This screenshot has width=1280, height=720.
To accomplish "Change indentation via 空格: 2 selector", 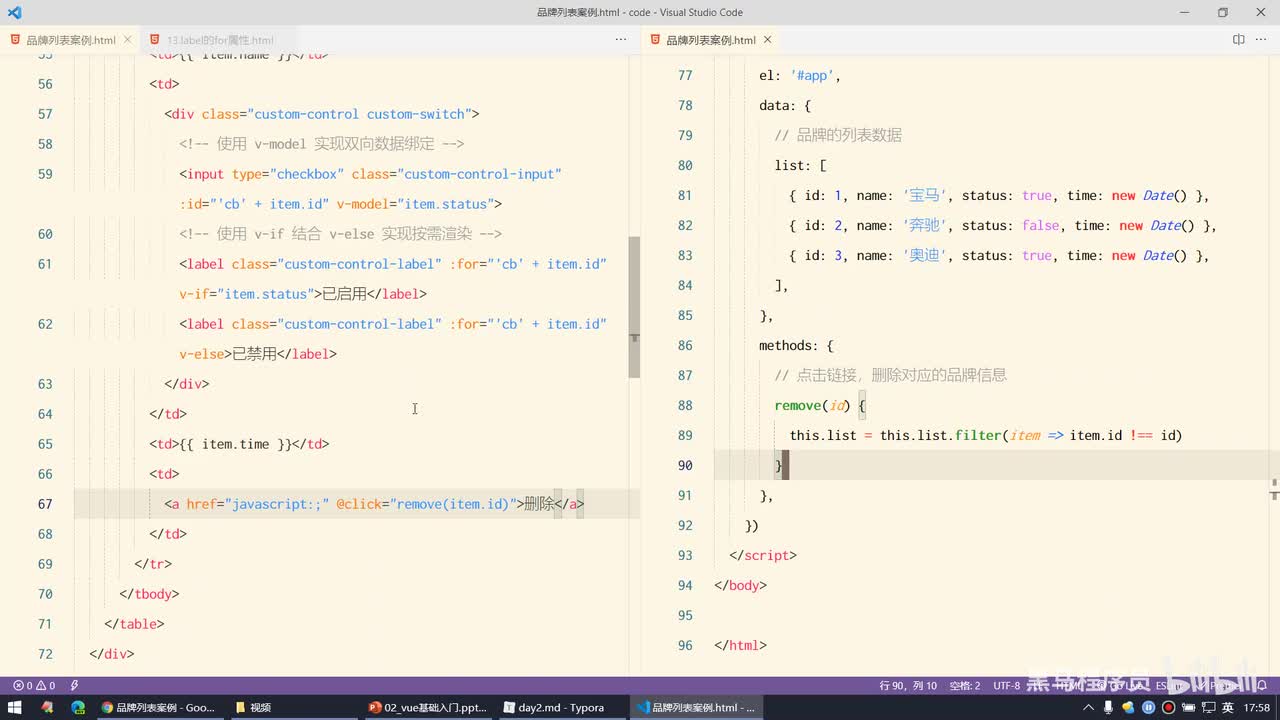I will coord(964,686).
